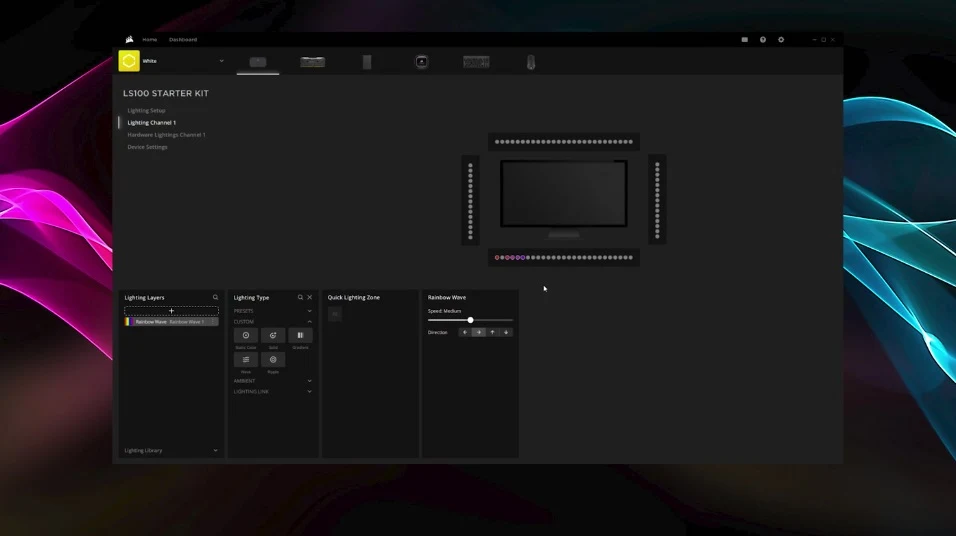Select the CPU cooler device tab
The height and width of the screenshot is (536, 956).
pos(421,62)
